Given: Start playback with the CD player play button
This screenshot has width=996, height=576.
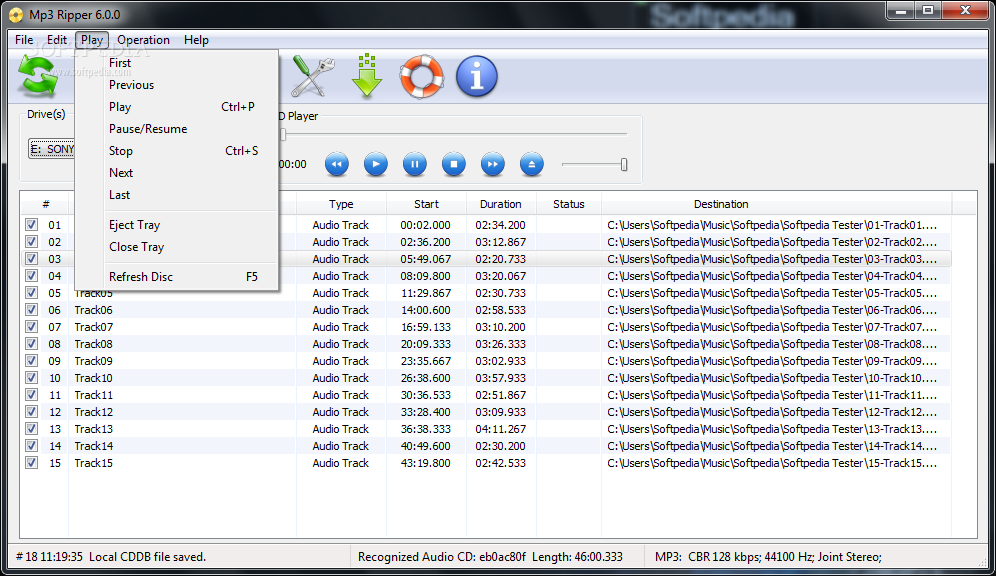Looking at the screenshot, I should pos(375,164).
